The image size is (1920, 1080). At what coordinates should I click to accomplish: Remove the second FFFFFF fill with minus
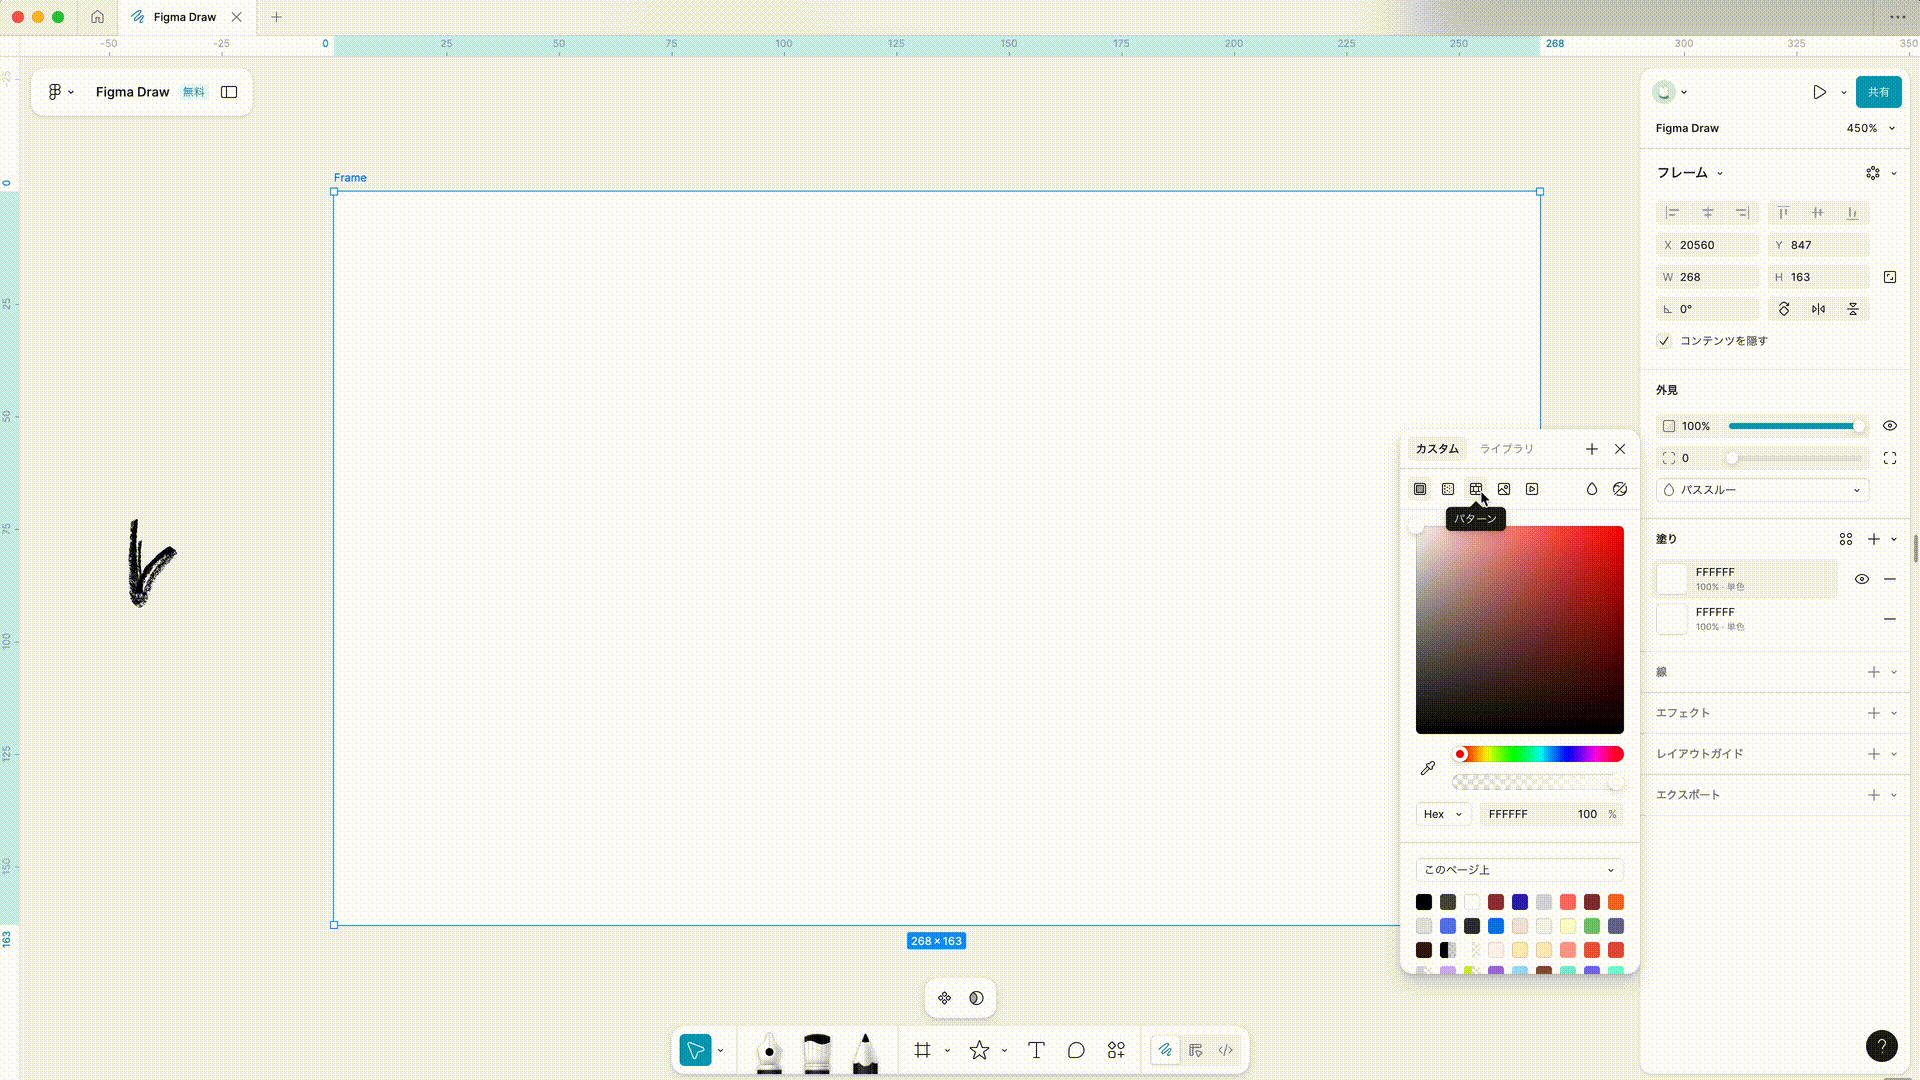(x=1890, y=619)
